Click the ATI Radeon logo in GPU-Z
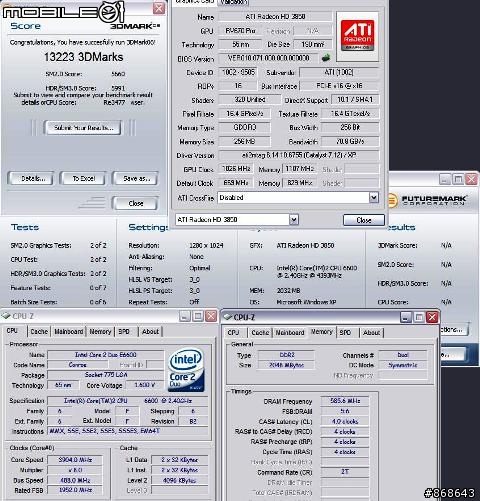This screenshot has width=480, height=501. click(357, 36)
